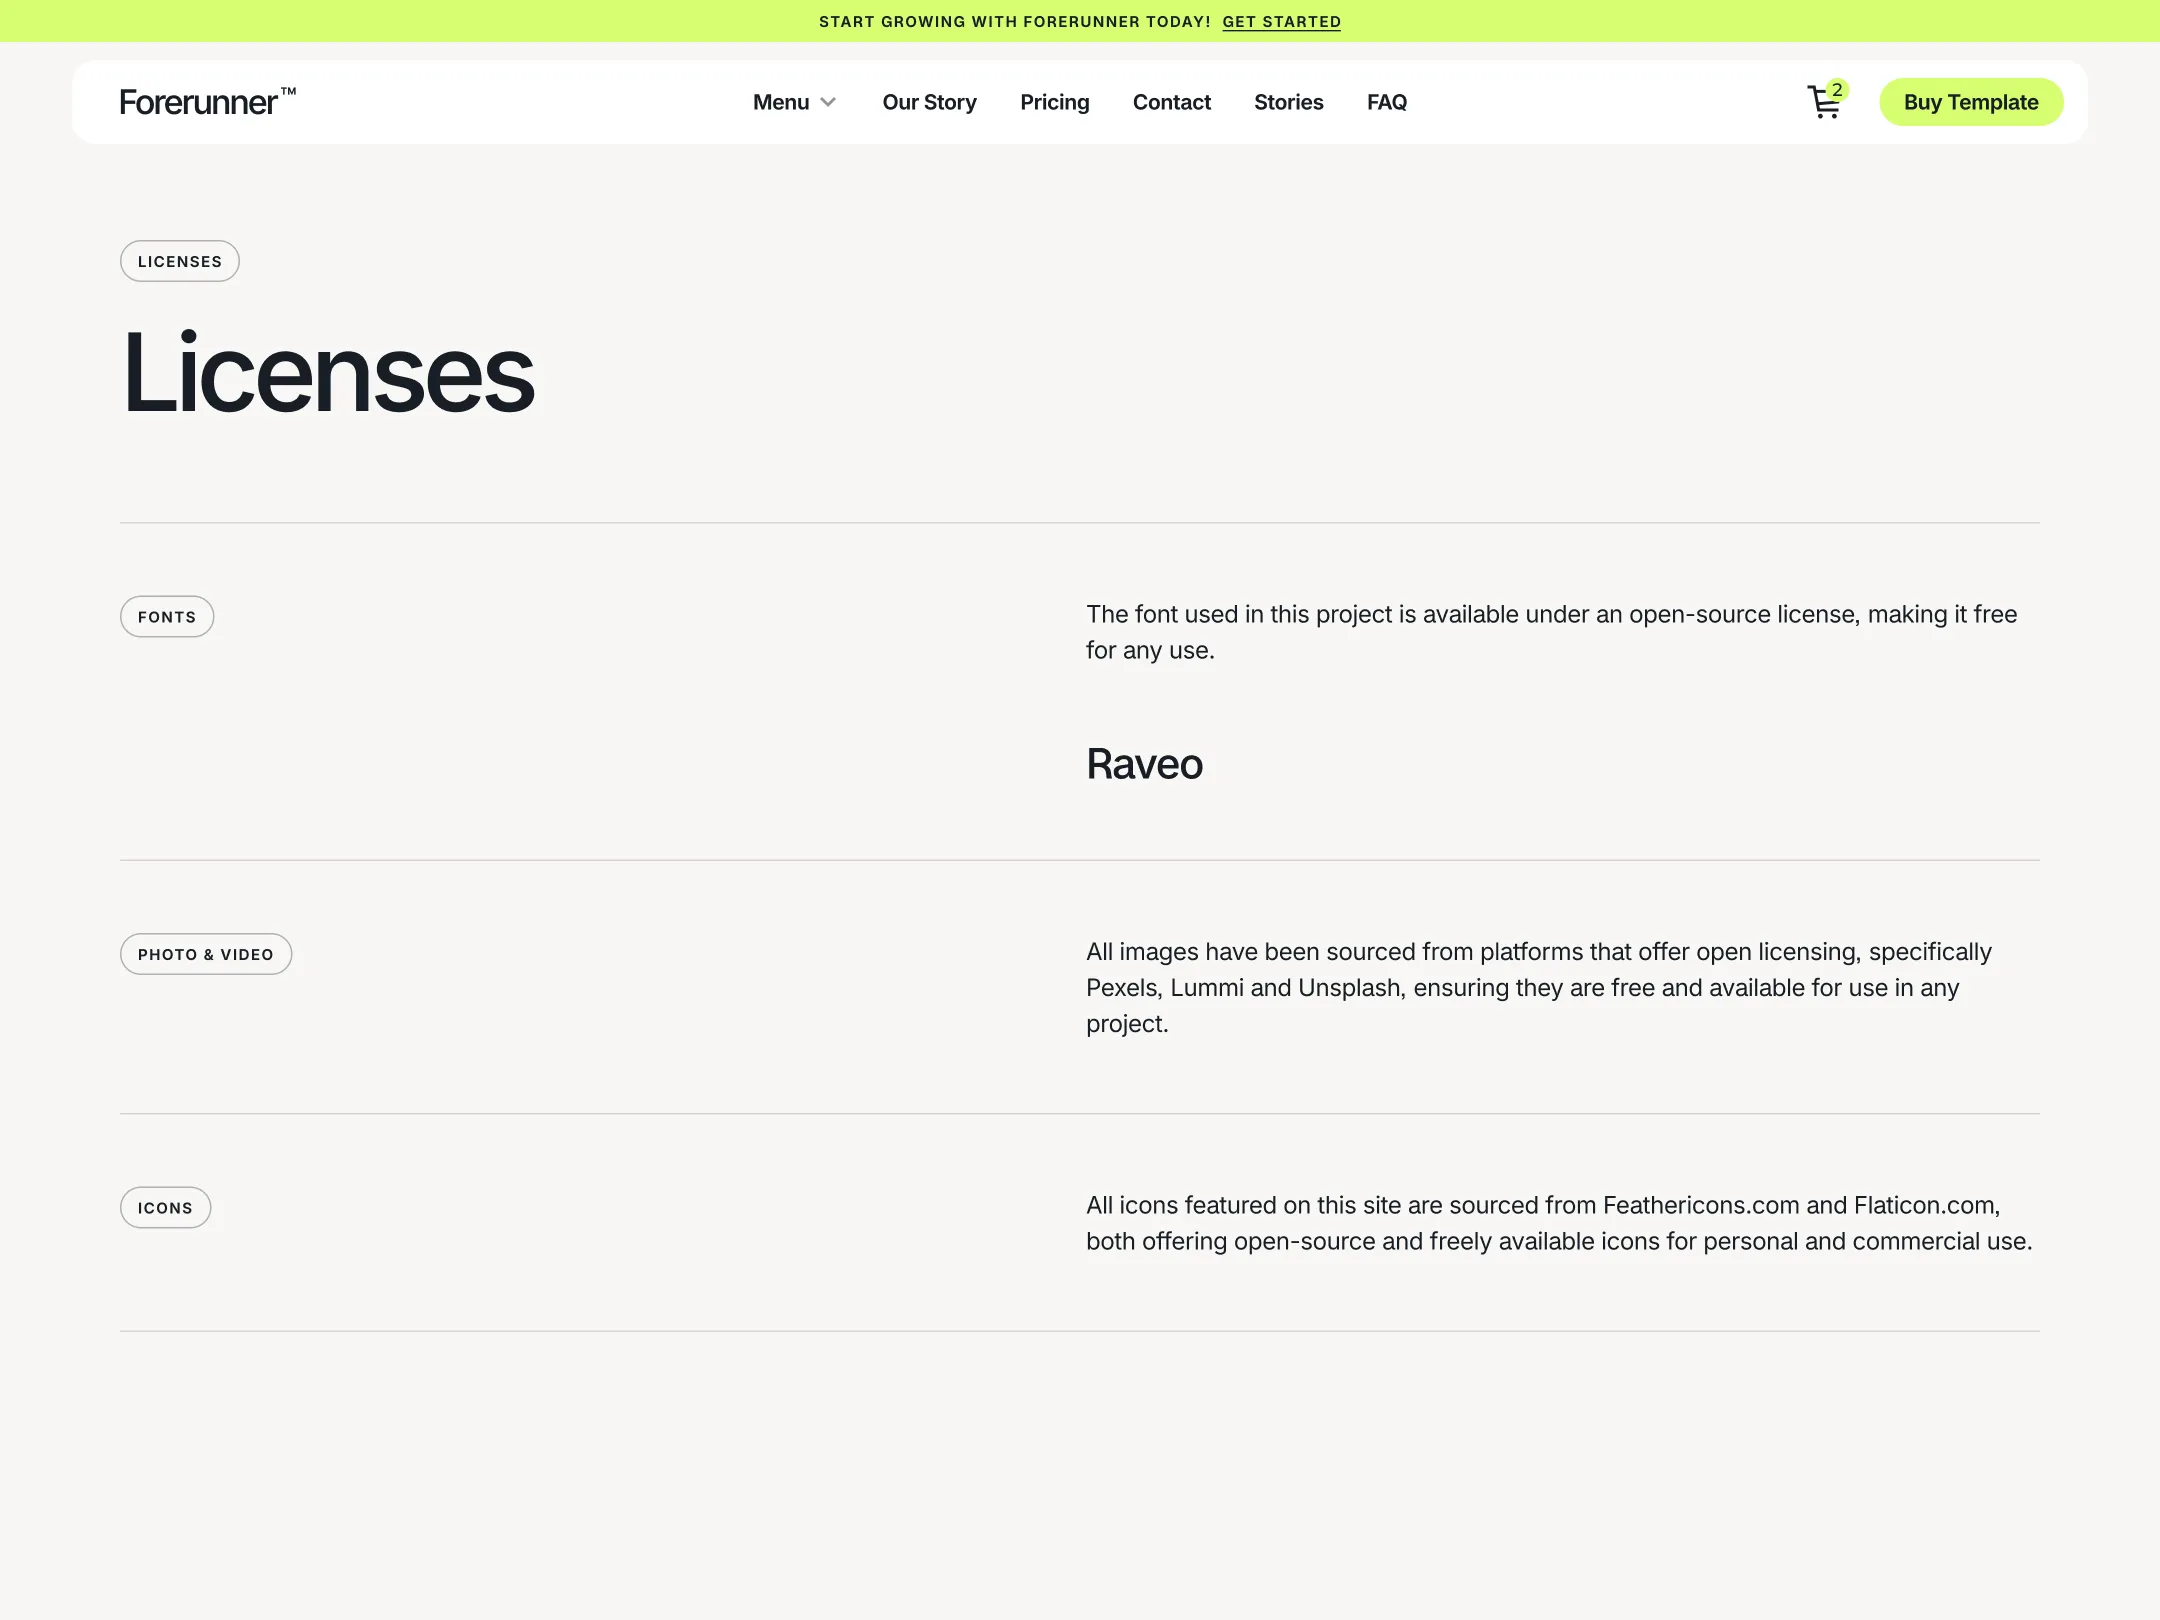Visit the FAQ page
The width and height of the screenshot is (2160, 1620).
[x=1386, y=102]
